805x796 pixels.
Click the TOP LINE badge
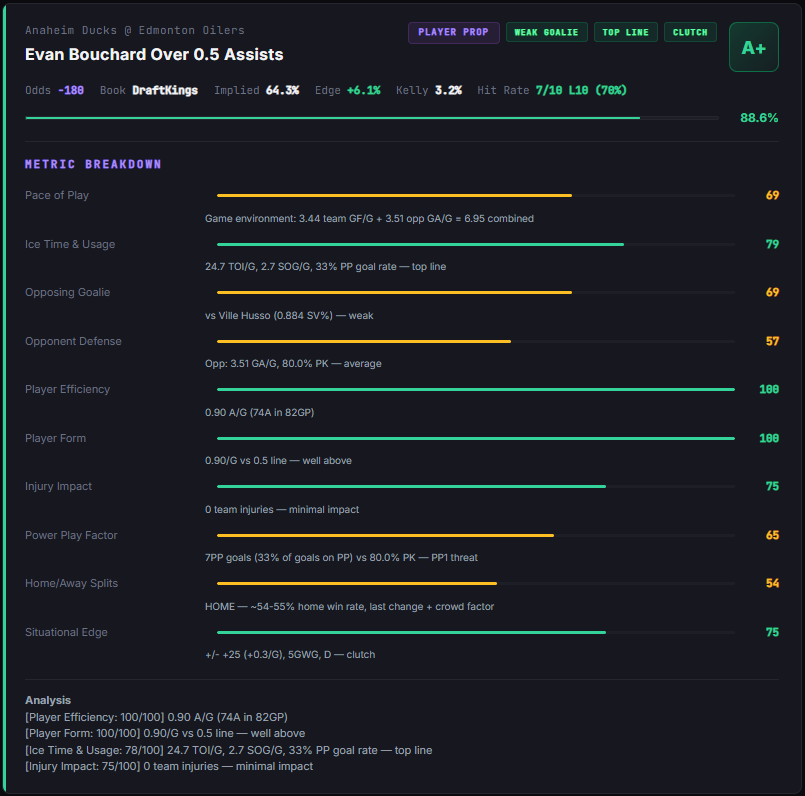pyautogui.click(x=625, y=32)
